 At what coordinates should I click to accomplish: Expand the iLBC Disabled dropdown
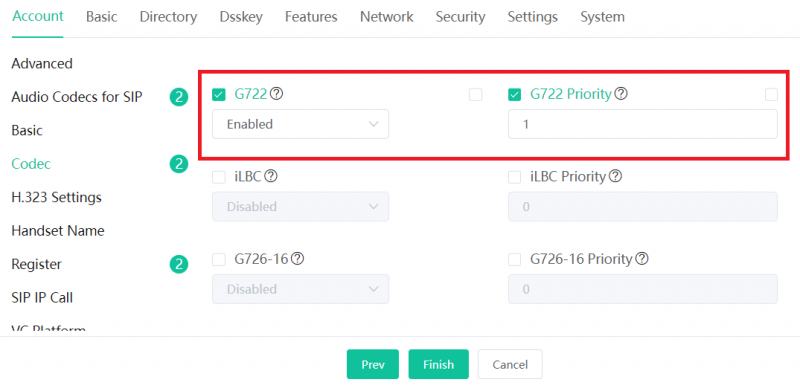[x=301, y=206]
